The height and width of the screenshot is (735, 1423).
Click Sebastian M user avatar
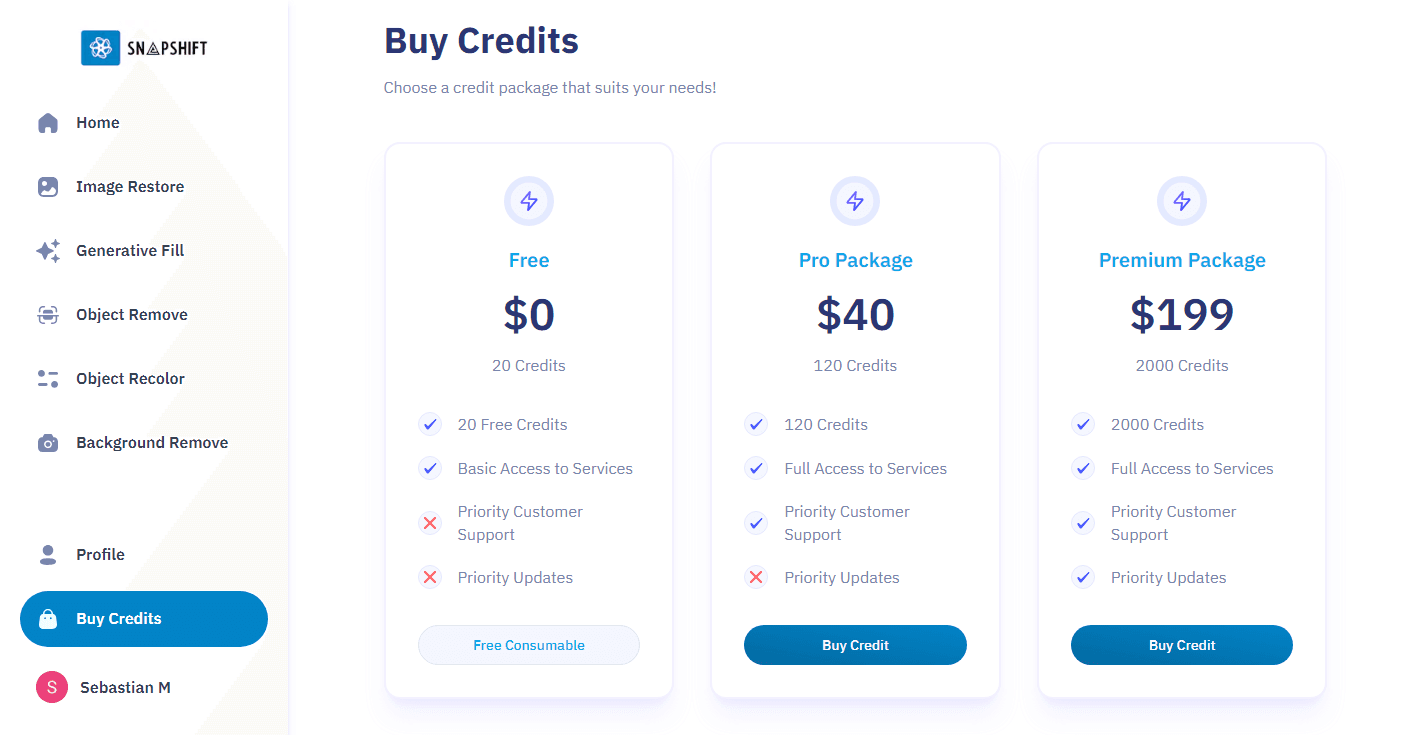click(x=52, y=687)
